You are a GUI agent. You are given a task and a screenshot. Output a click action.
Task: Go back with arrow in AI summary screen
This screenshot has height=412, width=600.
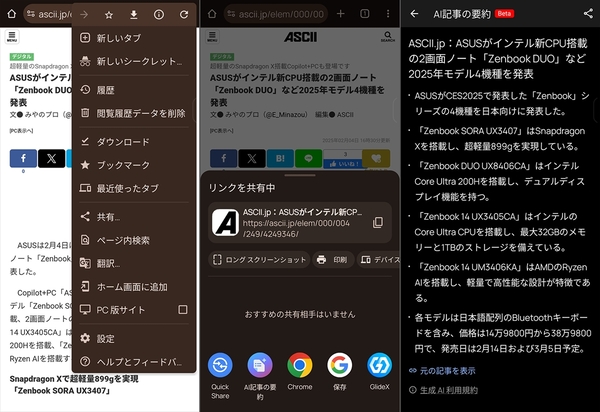414,14
